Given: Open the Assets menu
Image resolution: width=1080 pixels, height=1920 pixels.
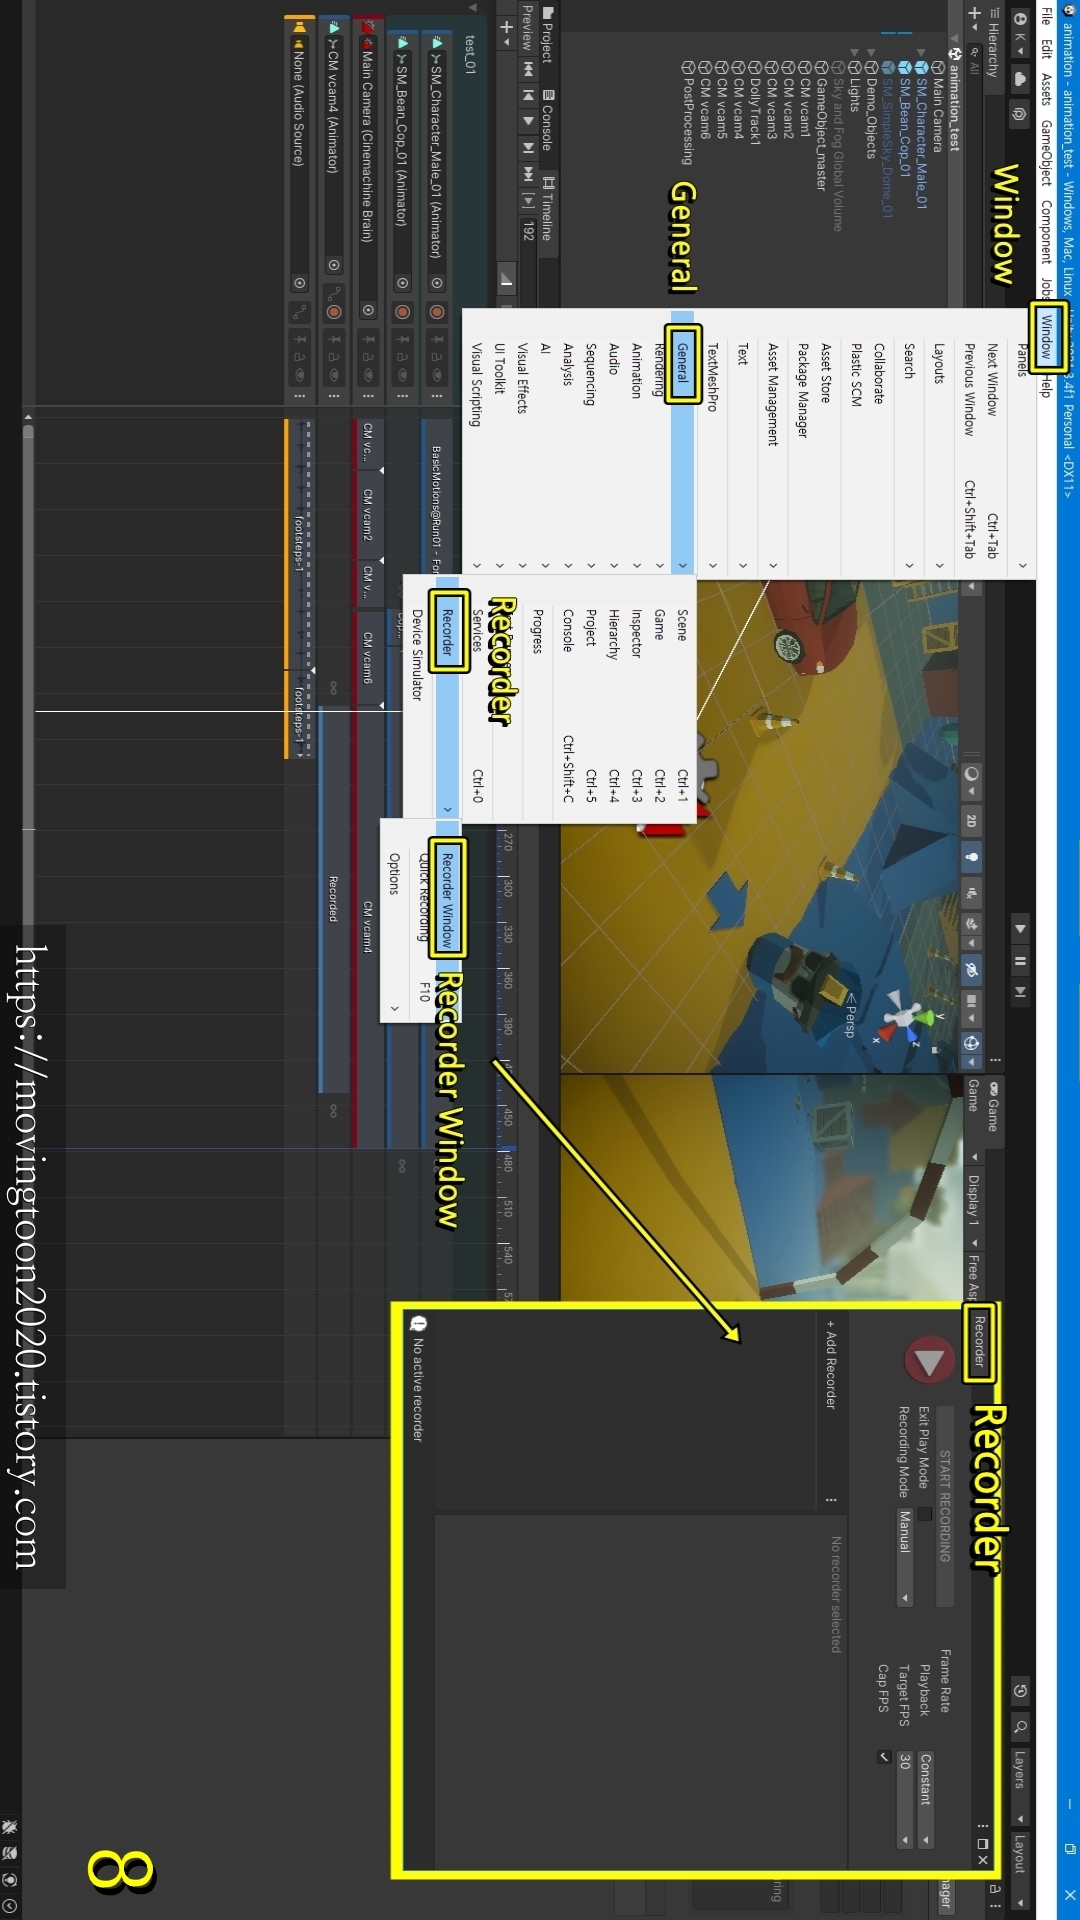Looking at the screenshot, I should click(x=1046, y=88).
